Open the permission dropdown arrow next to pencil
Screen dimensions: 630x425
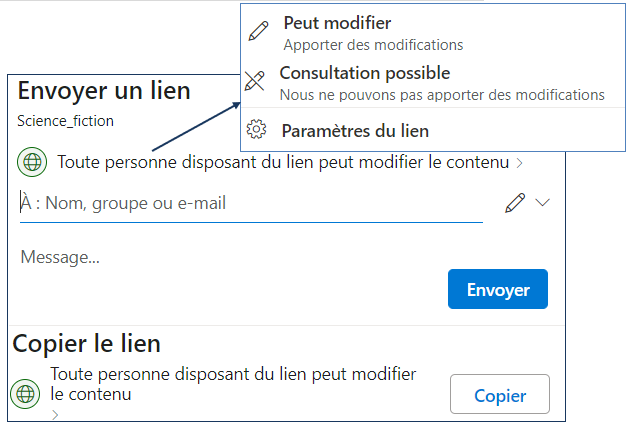543,203
